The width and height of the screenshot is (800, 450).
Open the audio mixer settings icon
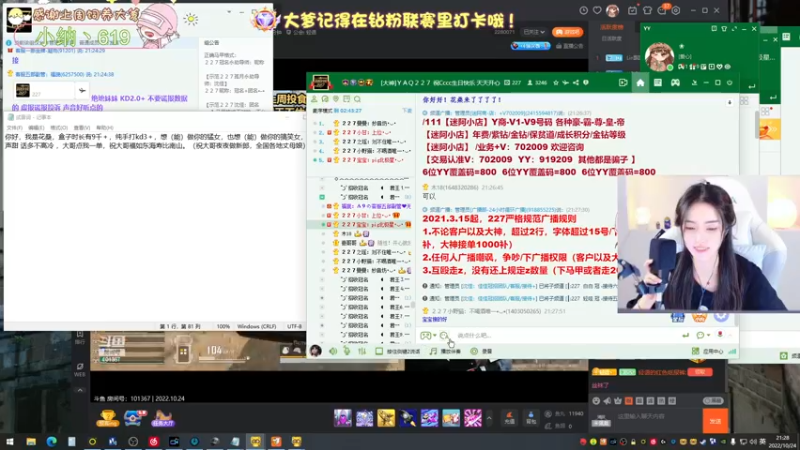point(362,351)
